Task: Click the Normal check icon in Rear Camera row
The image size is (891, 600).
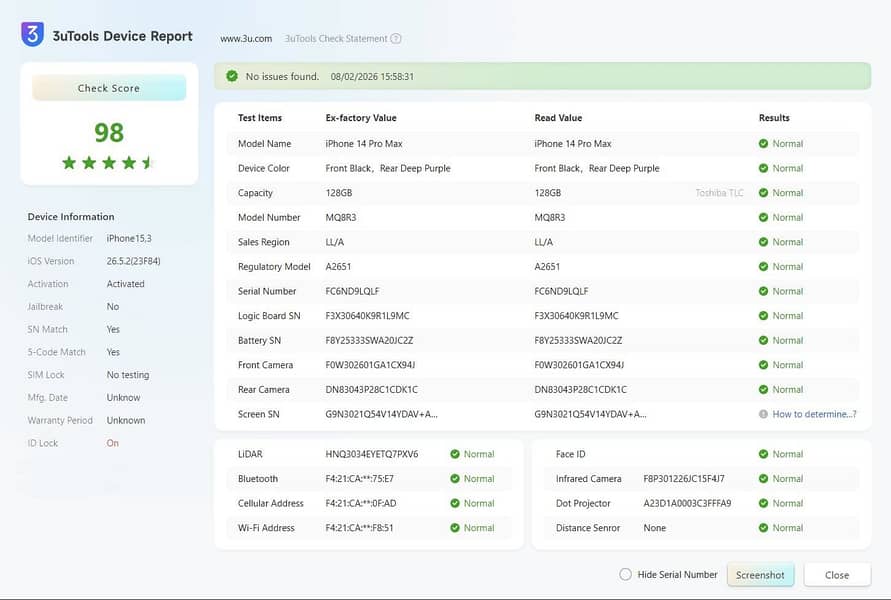Action: click(x=763, y=390)
